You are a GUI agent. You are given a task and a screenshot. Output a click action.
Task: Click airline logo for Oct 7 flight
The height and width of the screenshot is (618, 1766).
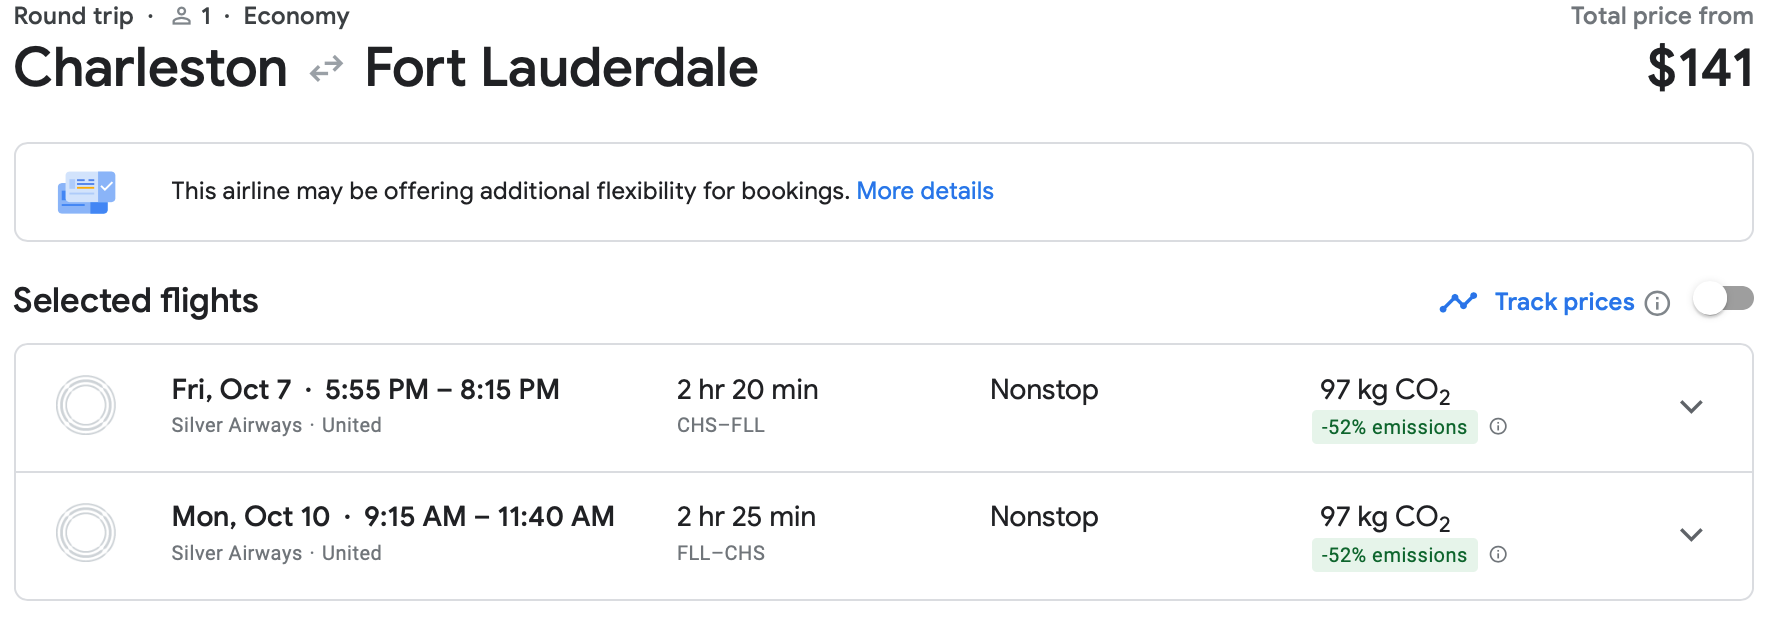(86, 405)
